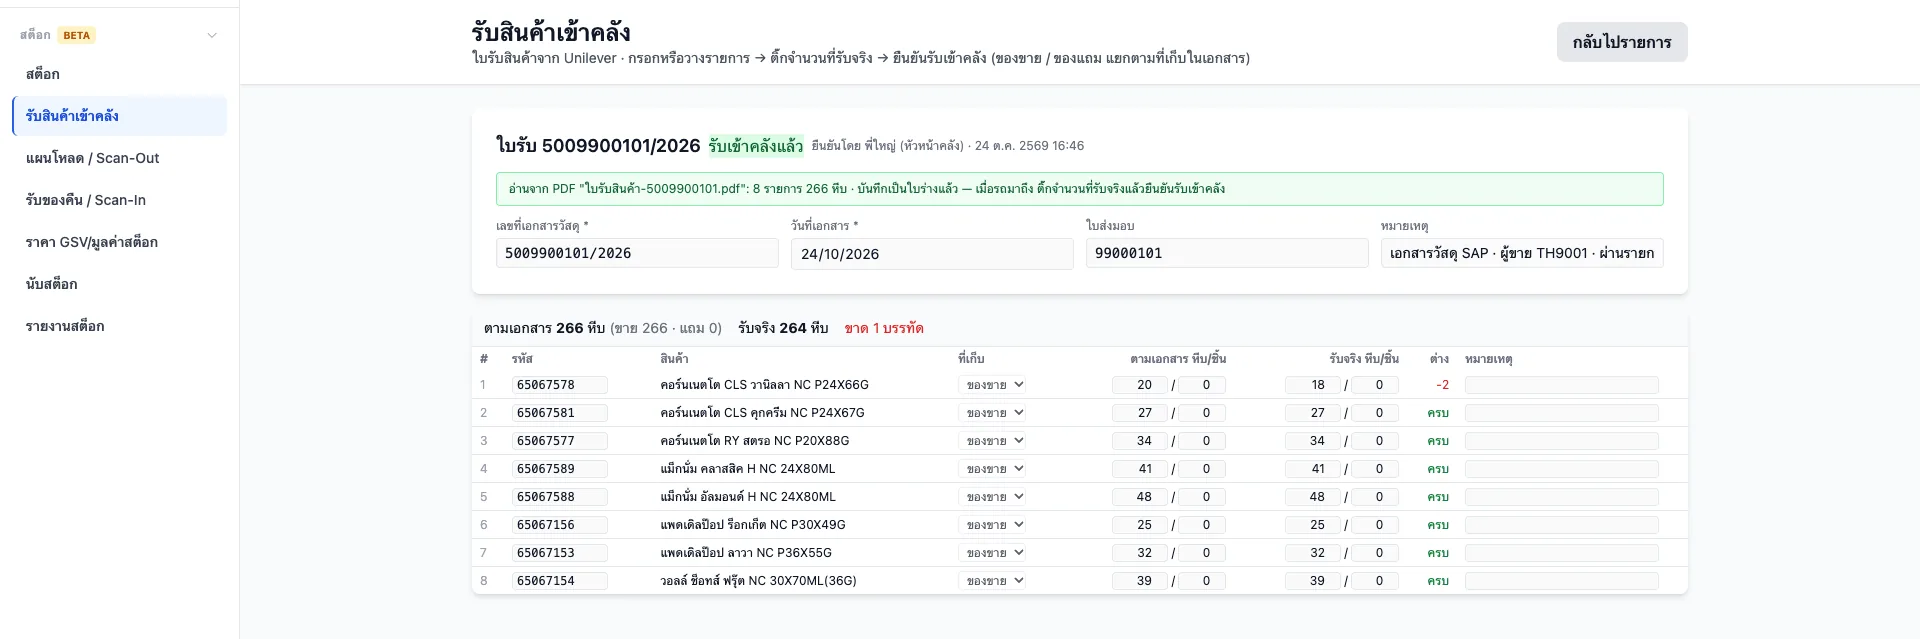
Task: Click product name วอลล์ ช็อกส์ ฟรุ๊ต NC 30X70ML(36G)
Action: (x=758, y=581)
